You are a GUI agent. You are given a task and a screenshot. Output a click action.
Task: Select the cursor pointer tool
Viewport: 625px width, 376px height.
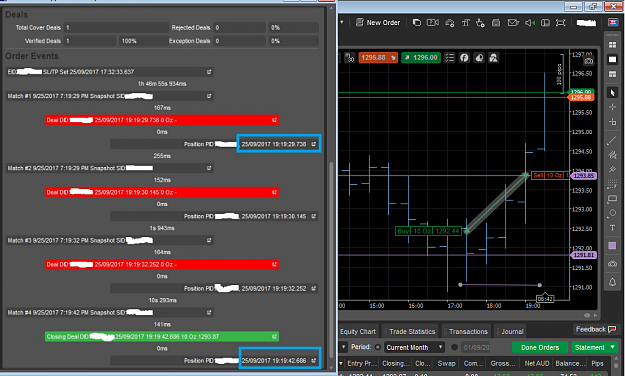tap(613, 93)
